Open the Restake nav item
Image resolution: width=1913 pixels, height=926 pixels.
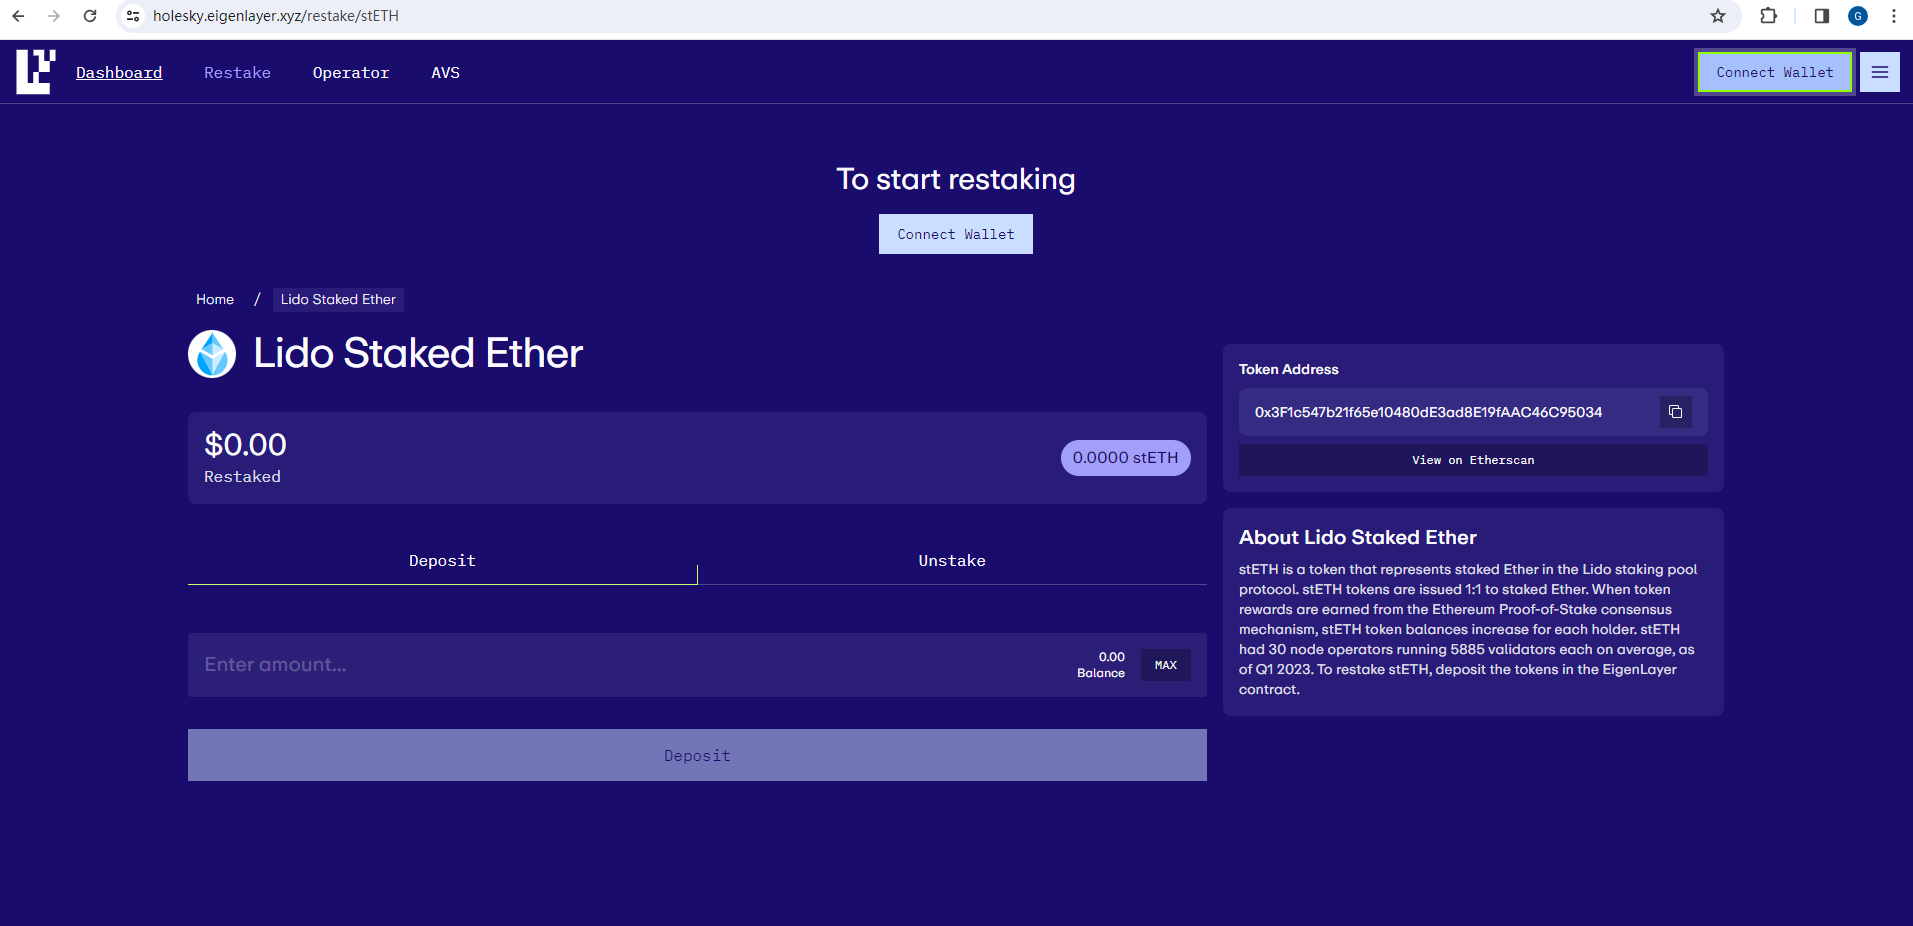pyautogui.click(x=237, y=72)
